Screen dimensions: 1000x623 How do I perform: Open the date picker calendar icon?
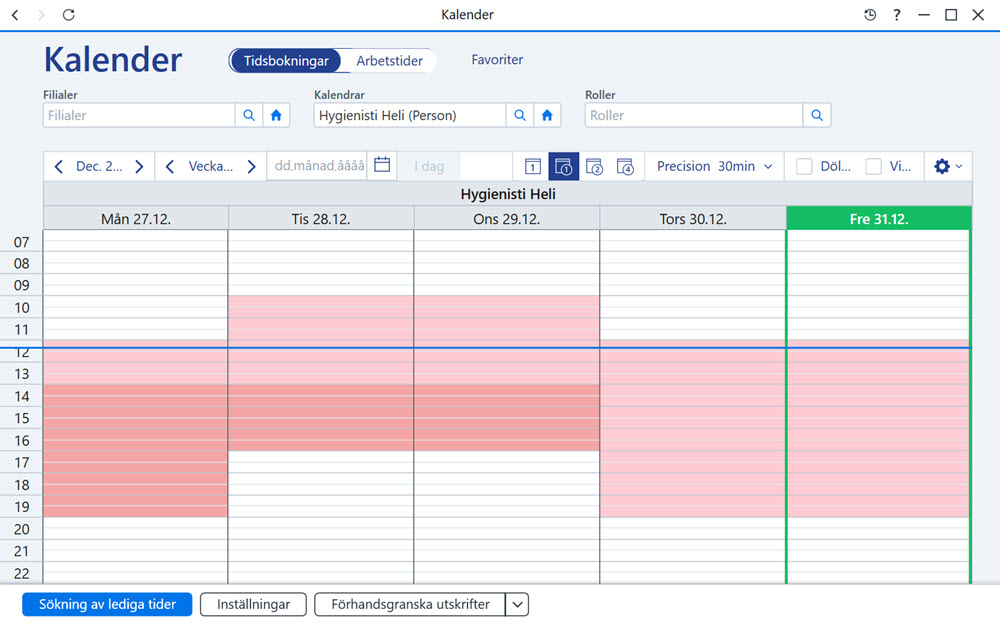tap(382, 165)
